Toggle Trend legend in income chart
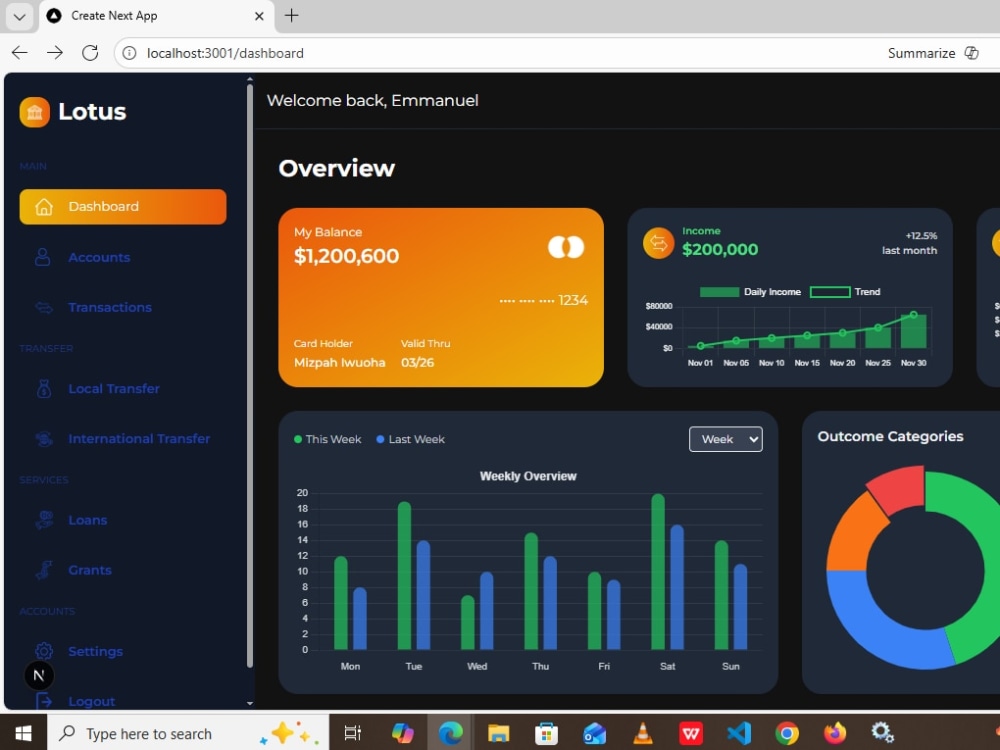1000x750 pixels. click(845, 291)
